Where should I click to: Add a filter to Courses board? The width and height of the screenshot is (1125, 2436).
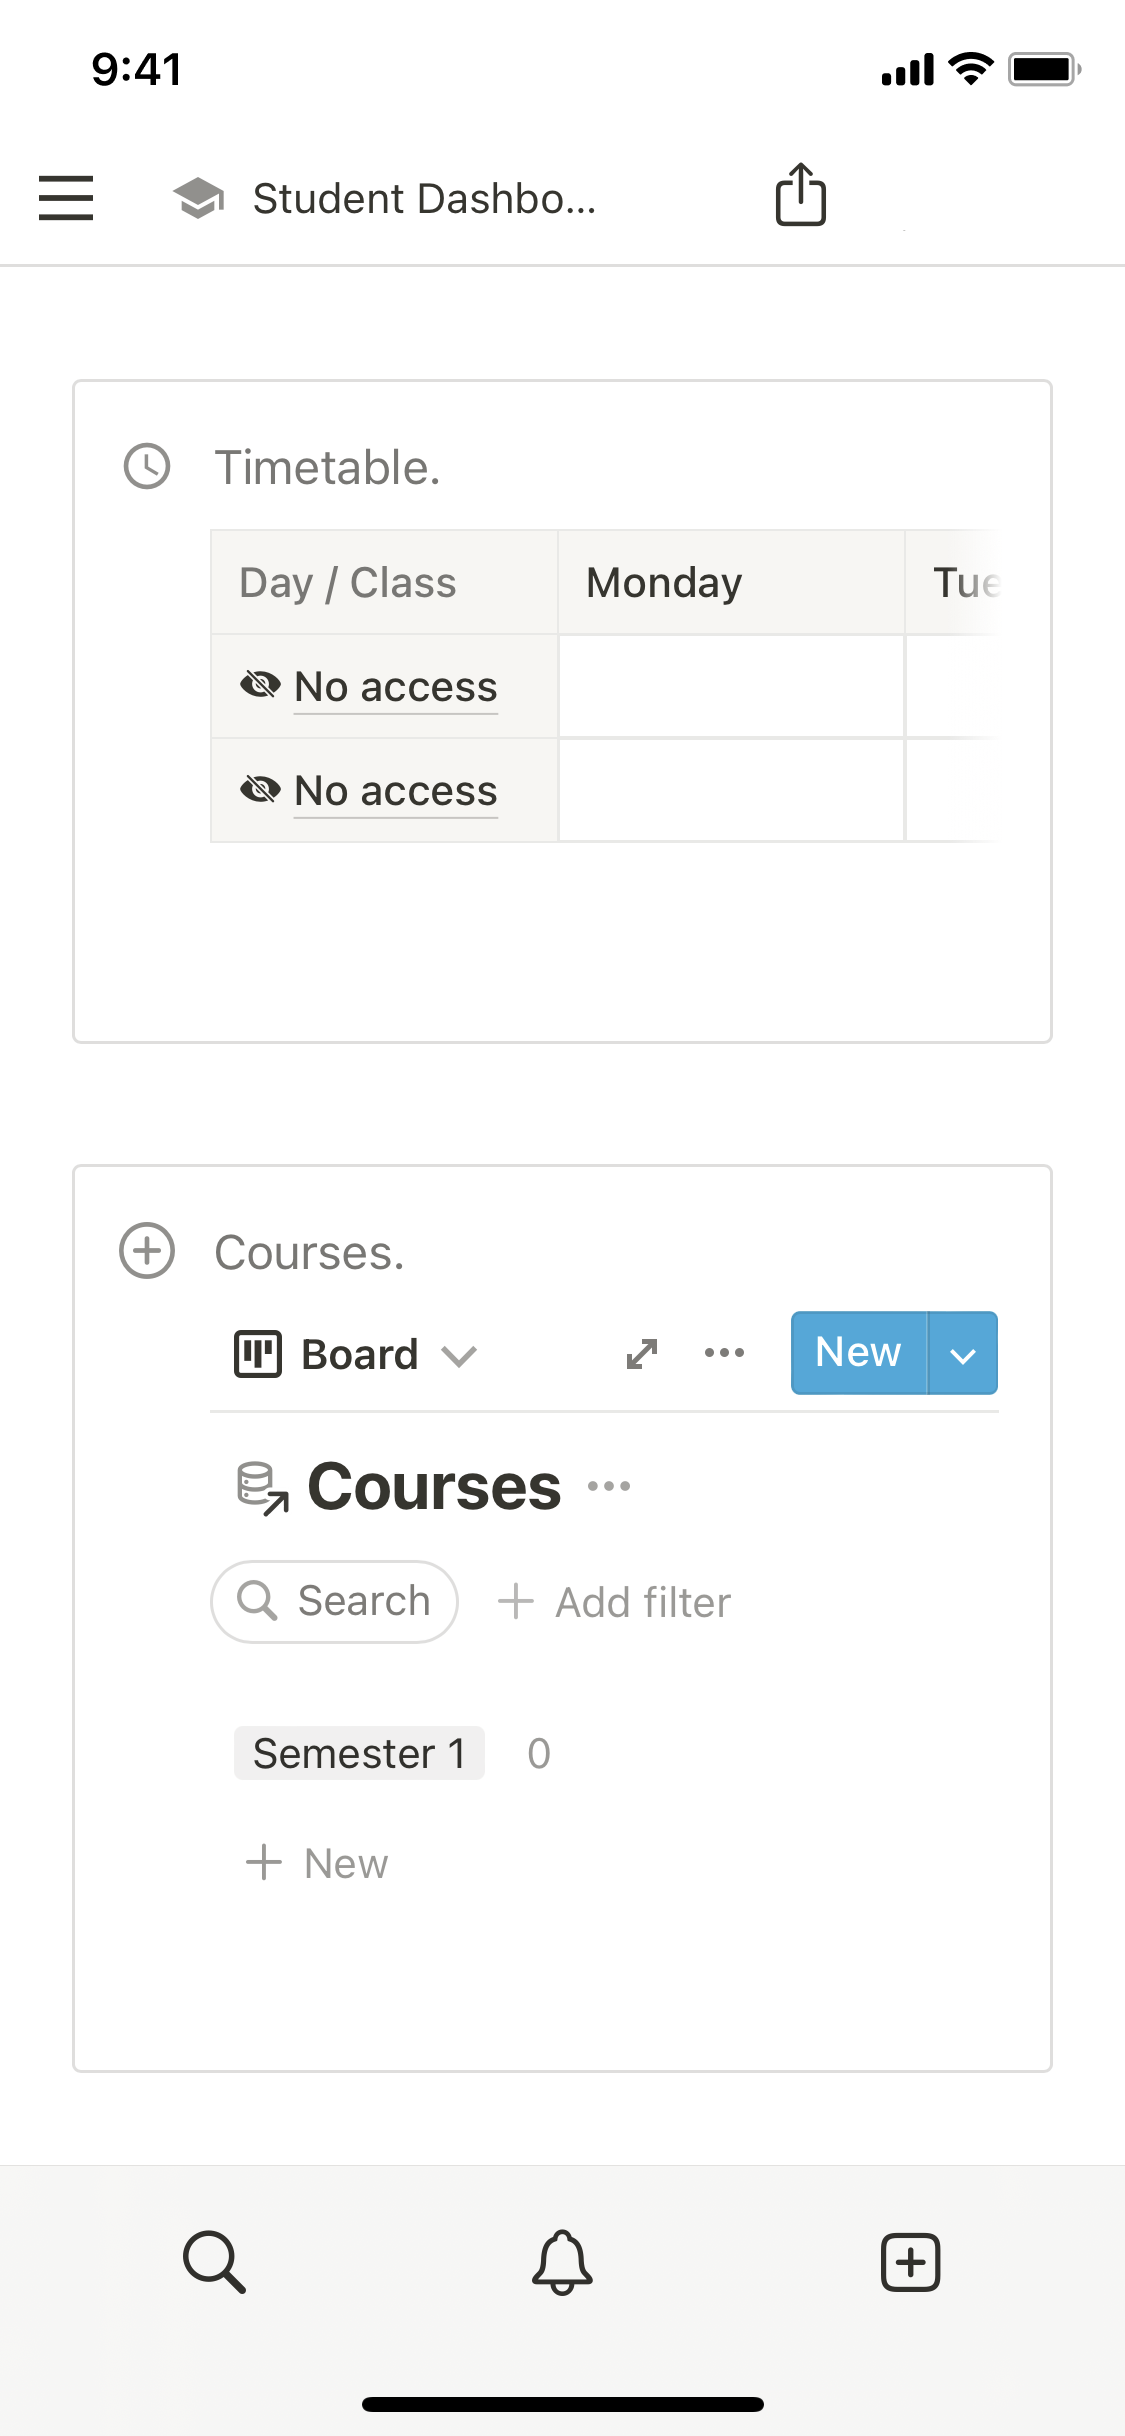pyautogui.click(x=615, y=1602)
